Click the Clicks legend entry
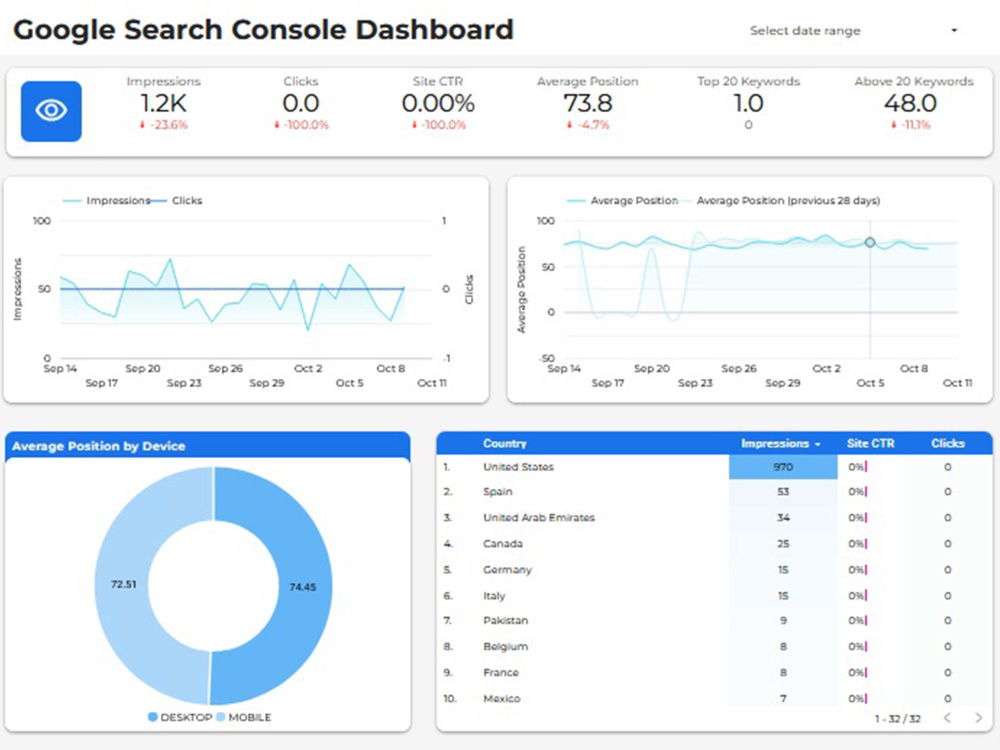Screen dimensions: 1000x750 click(177, 200)
